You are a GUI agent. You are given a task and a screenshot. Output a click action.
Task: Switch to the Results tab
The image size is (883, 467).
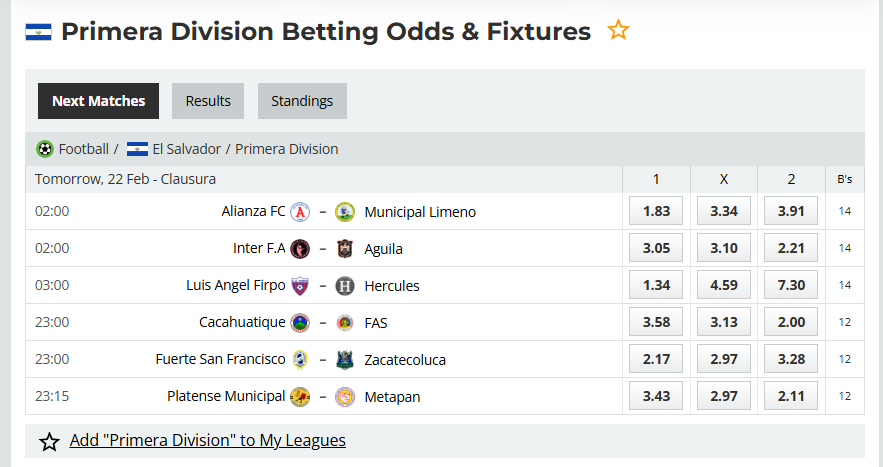point(208,101)
